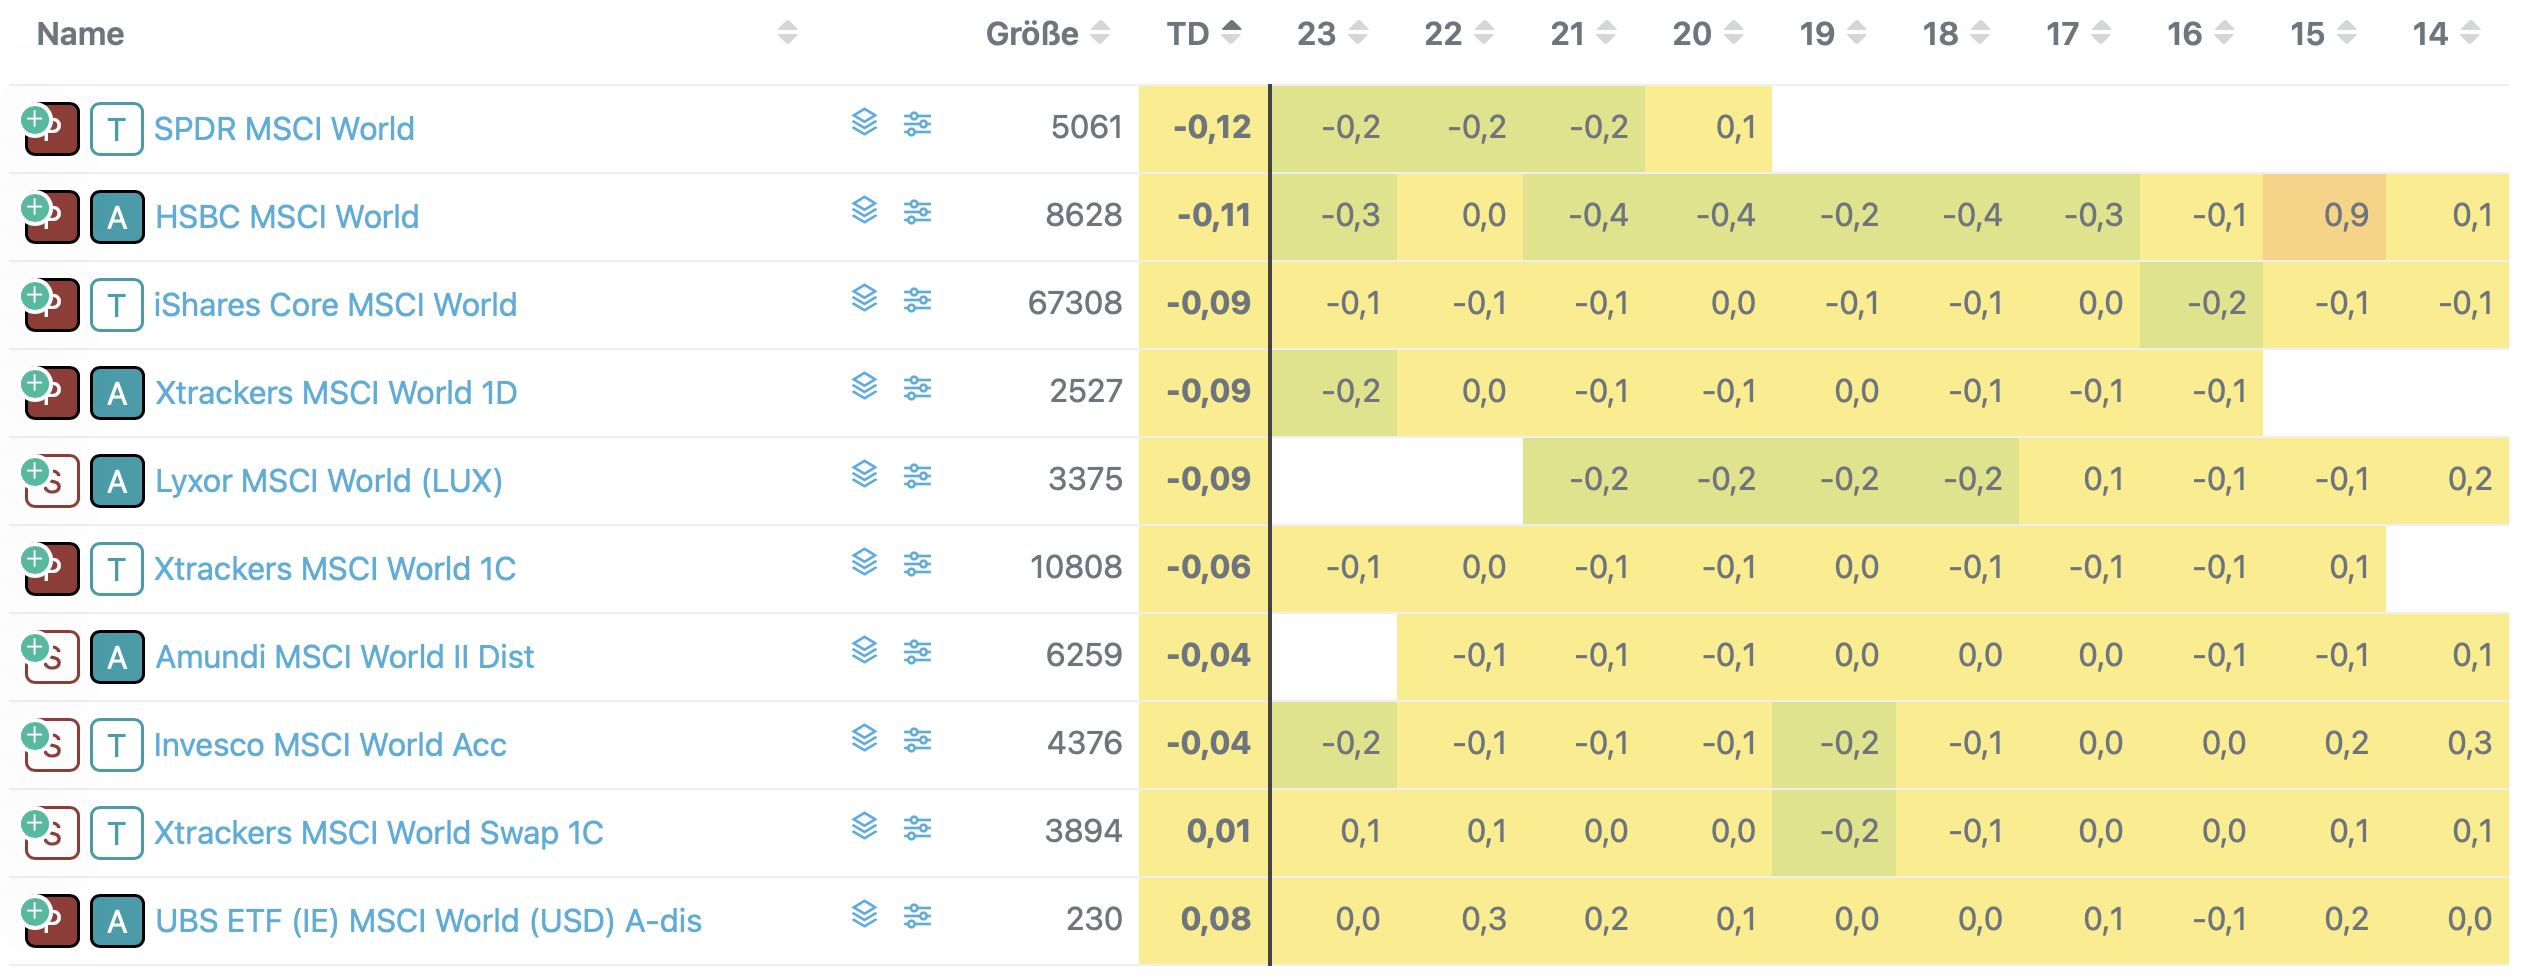Click sliders icon in UBS ETF MSCI World row
Image resolution: width=2528 pixels, height=980 pixels.
(917, 916)
